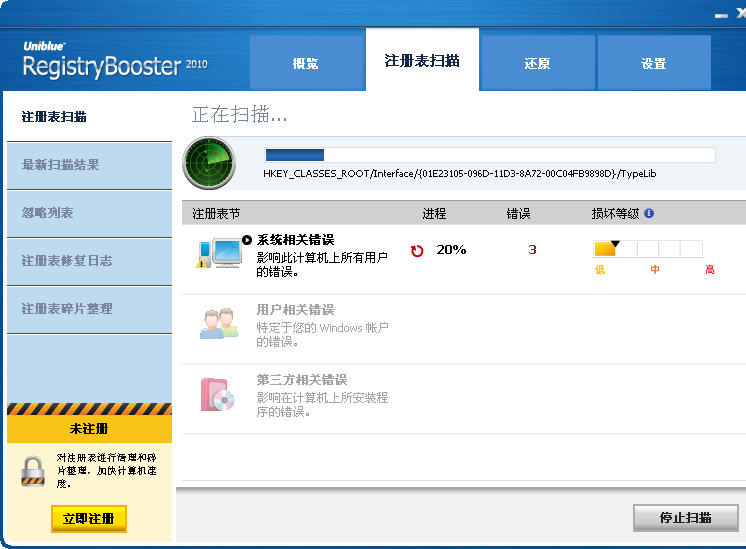Click the 高 damage level label
The width and height of the screenshot is (746, 549).
710,270
